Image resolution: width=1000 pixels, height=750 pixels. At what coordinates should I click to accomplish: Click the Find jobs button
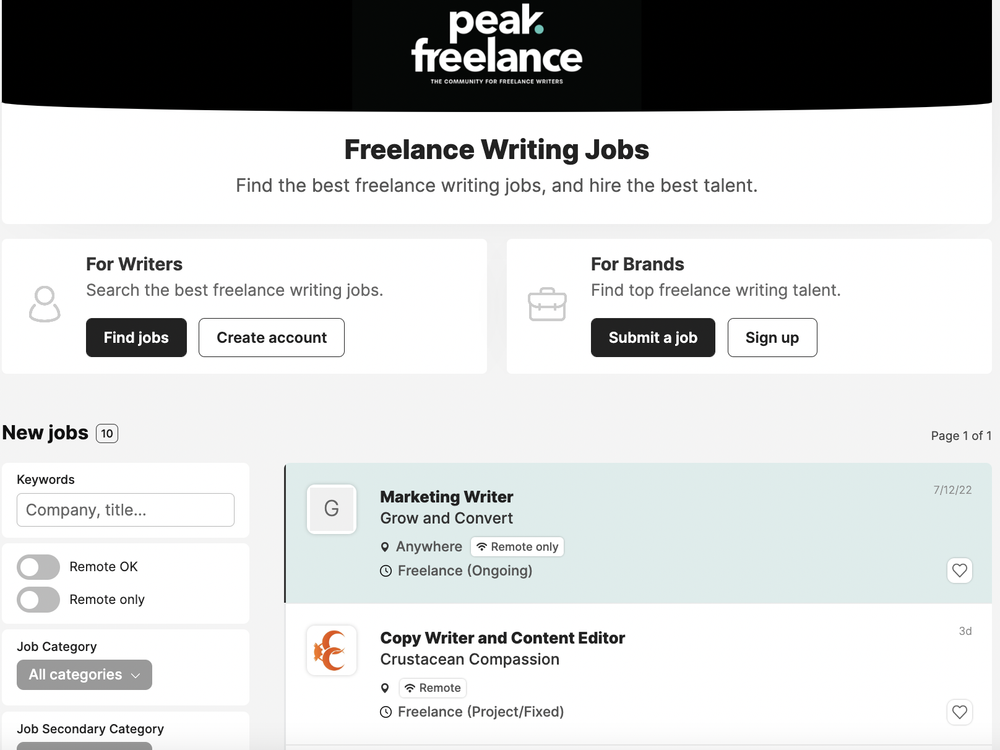pyautogui.click(x=136, y=338)
